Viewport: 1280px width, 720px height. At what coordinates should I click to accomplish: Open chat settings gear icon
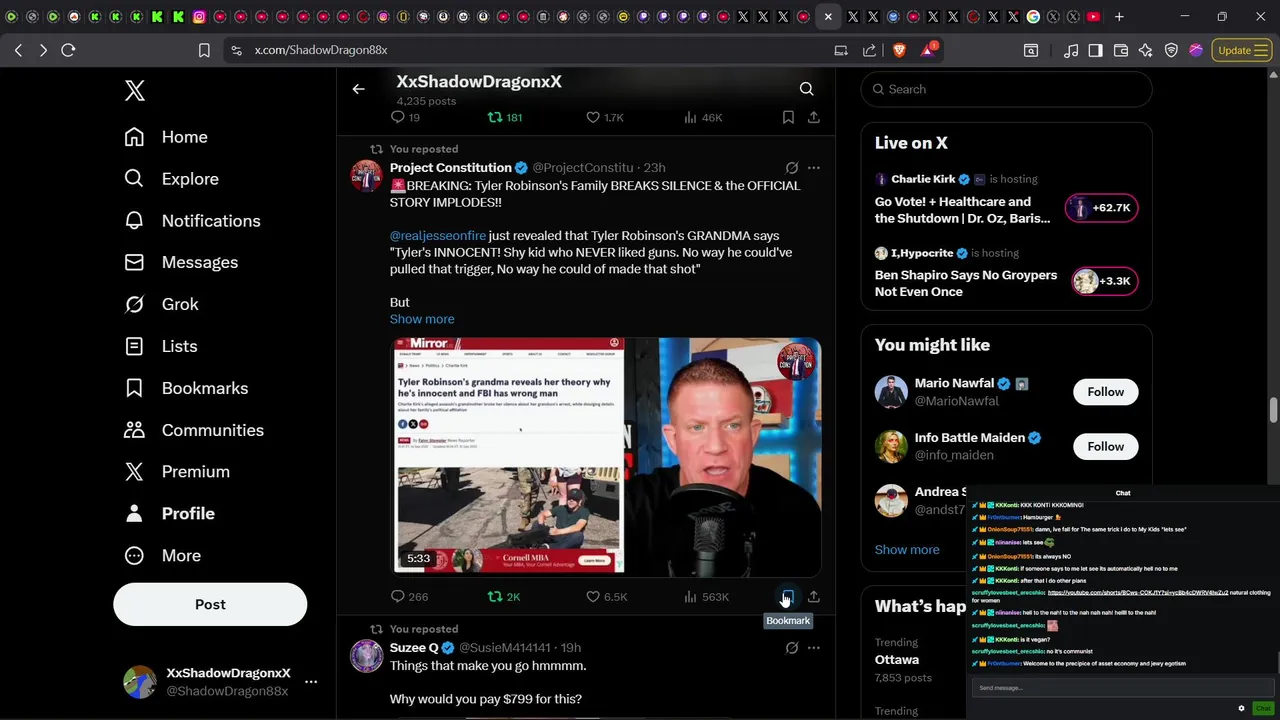1242,708
